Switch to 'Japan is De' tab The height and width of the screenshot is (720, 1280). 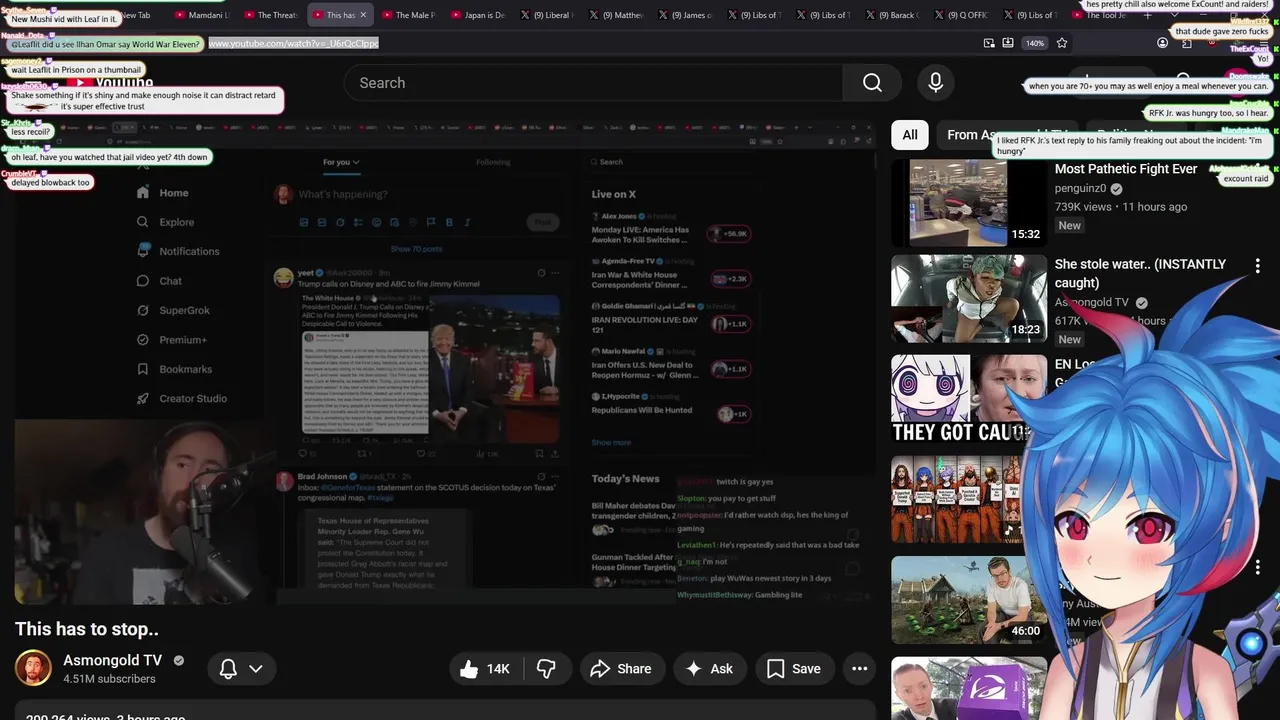(x=477, y=15)
